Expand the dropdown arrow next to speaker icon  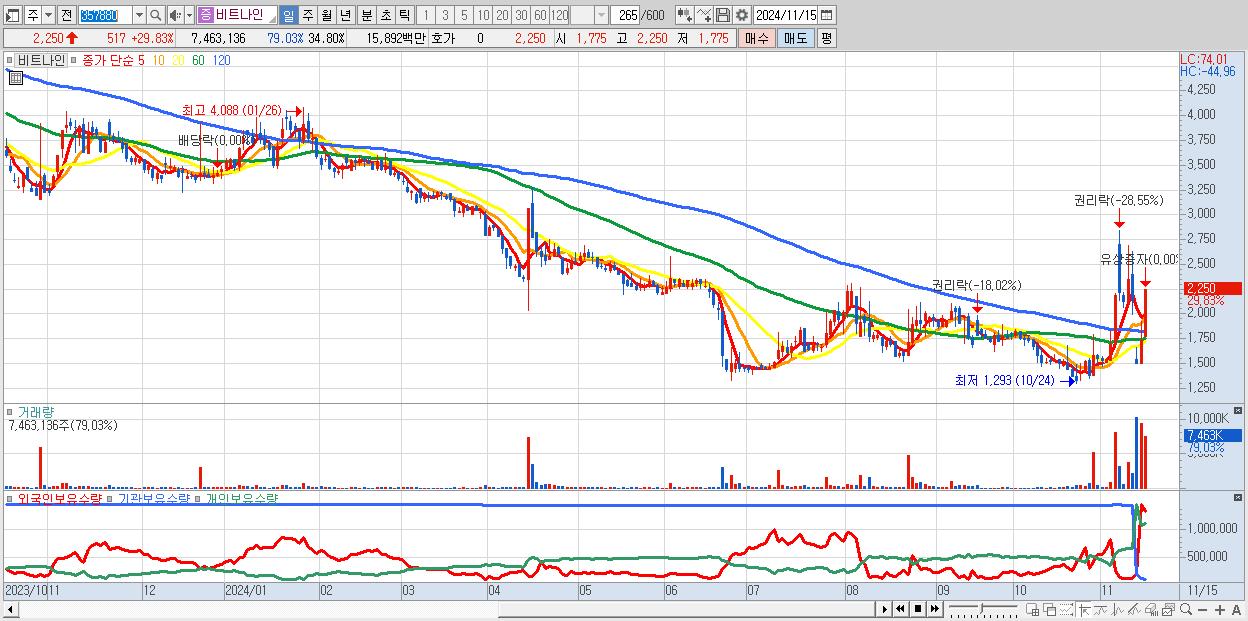click(x=189, y=15)
